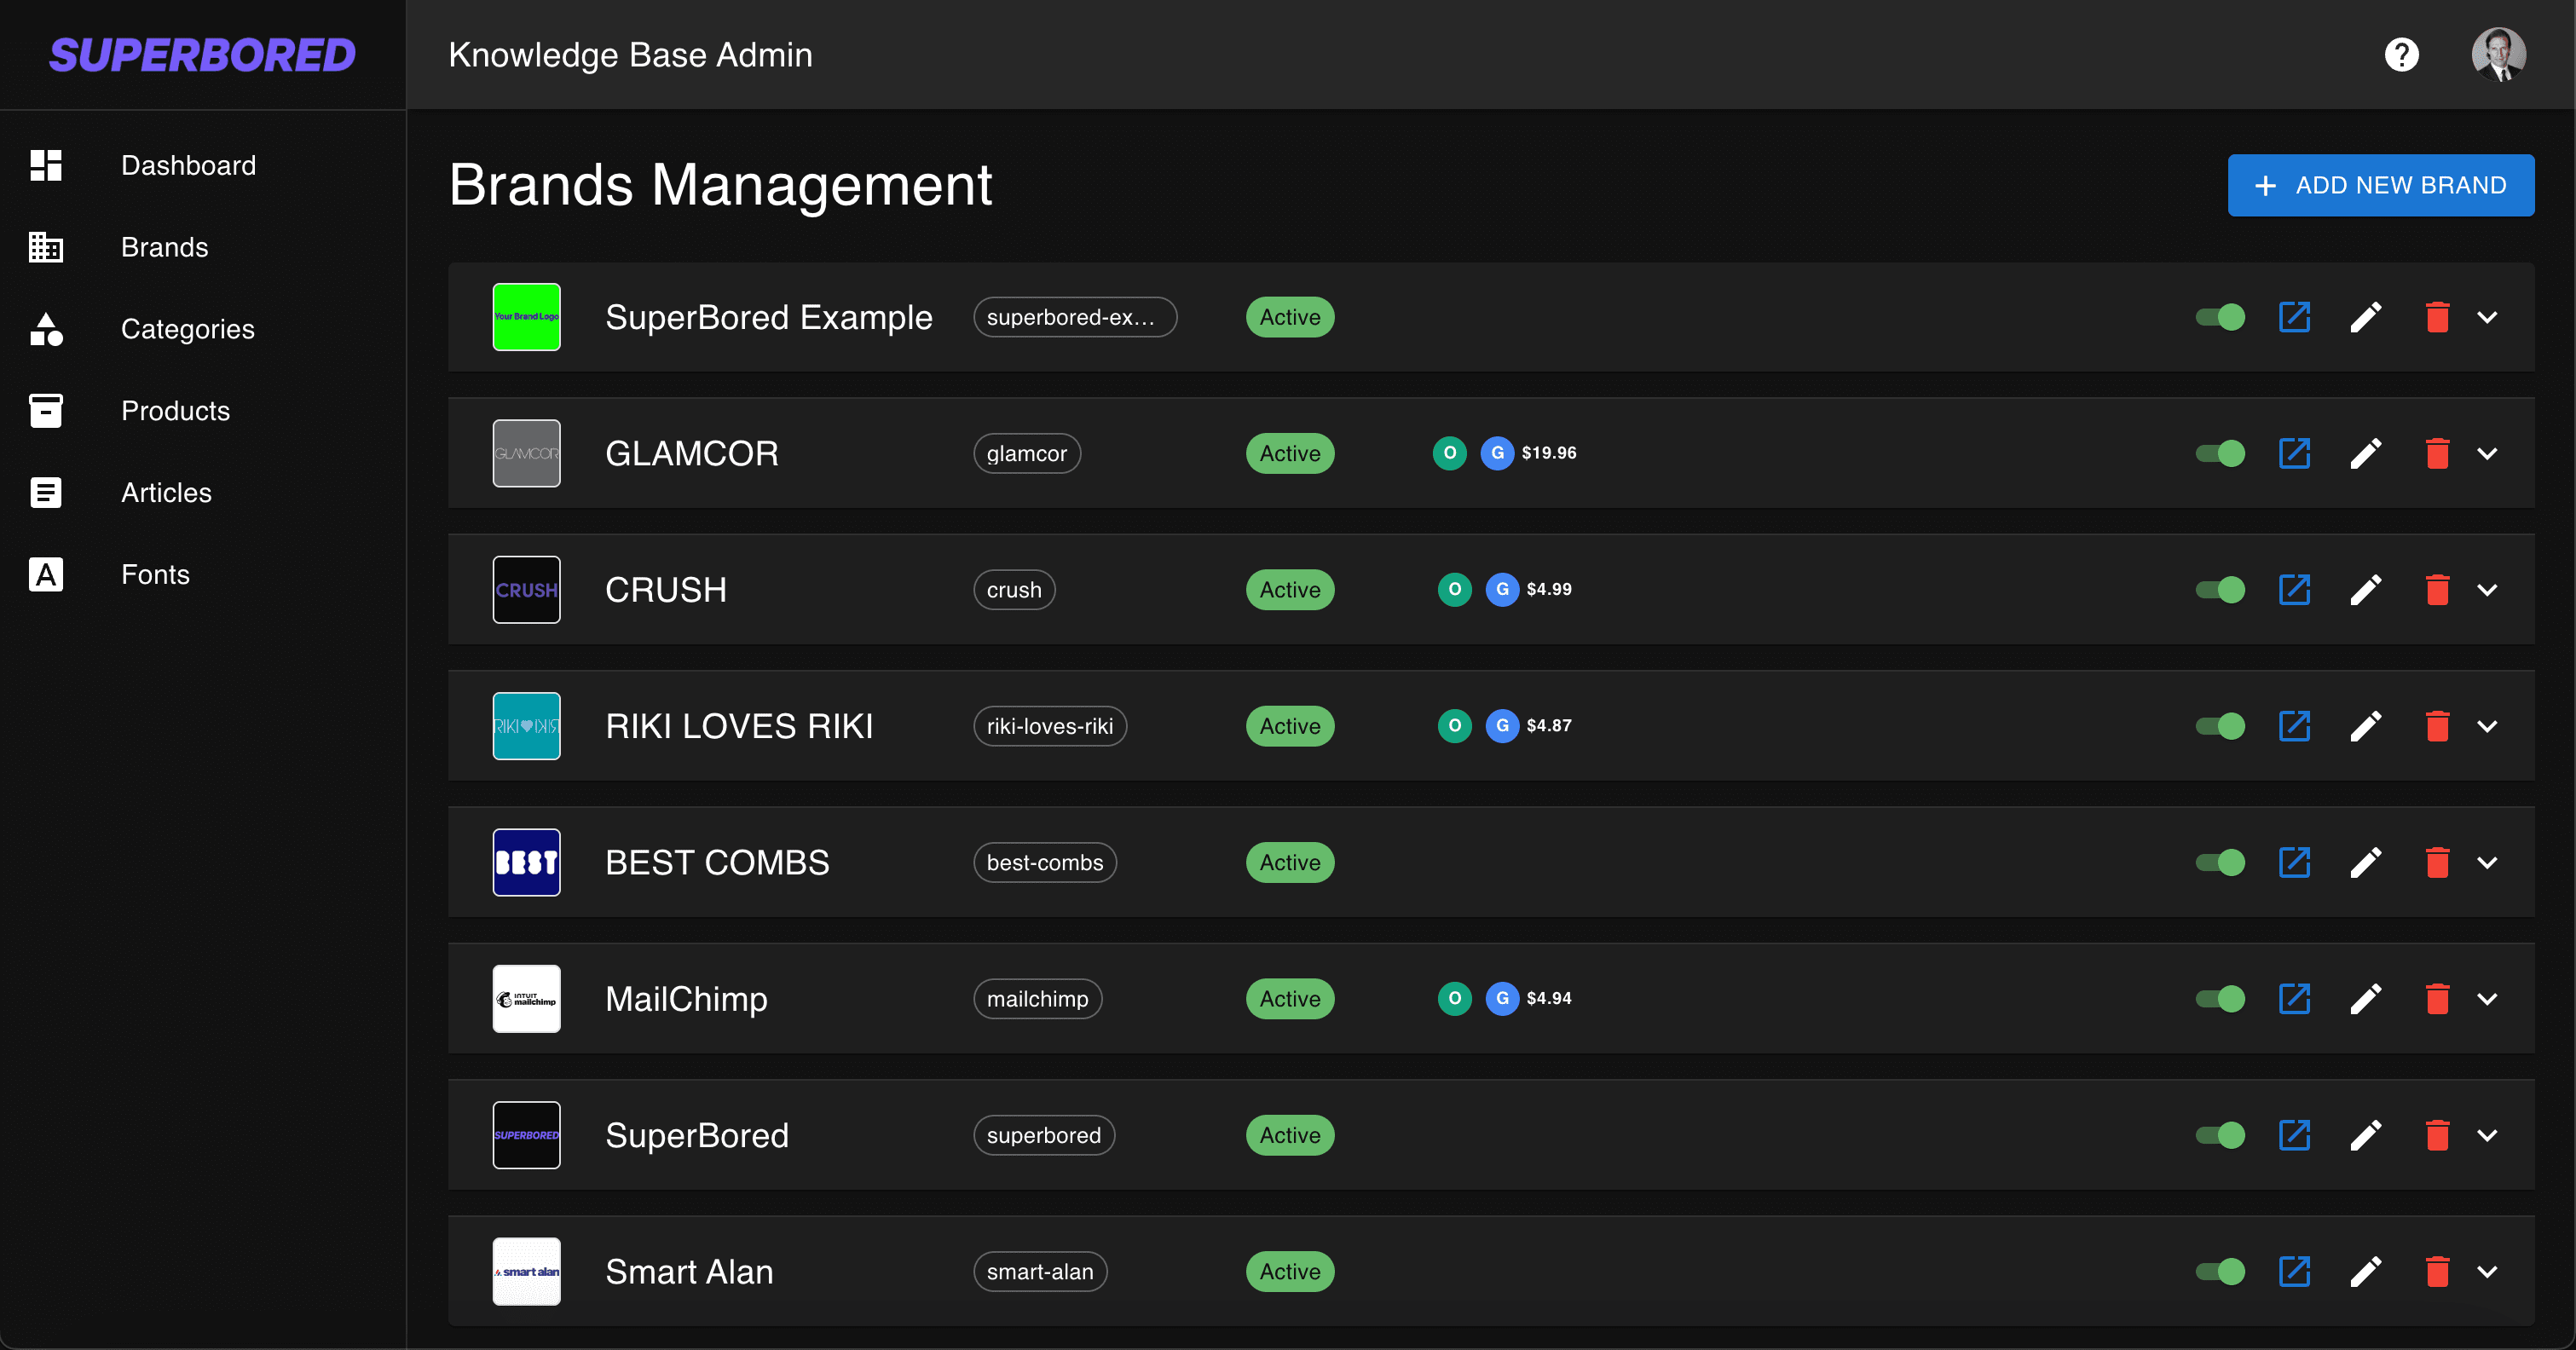Viewport: 2576px width, 1350px height.
Task: Open the Products section from the sidebar
Action: pos(175,410)
